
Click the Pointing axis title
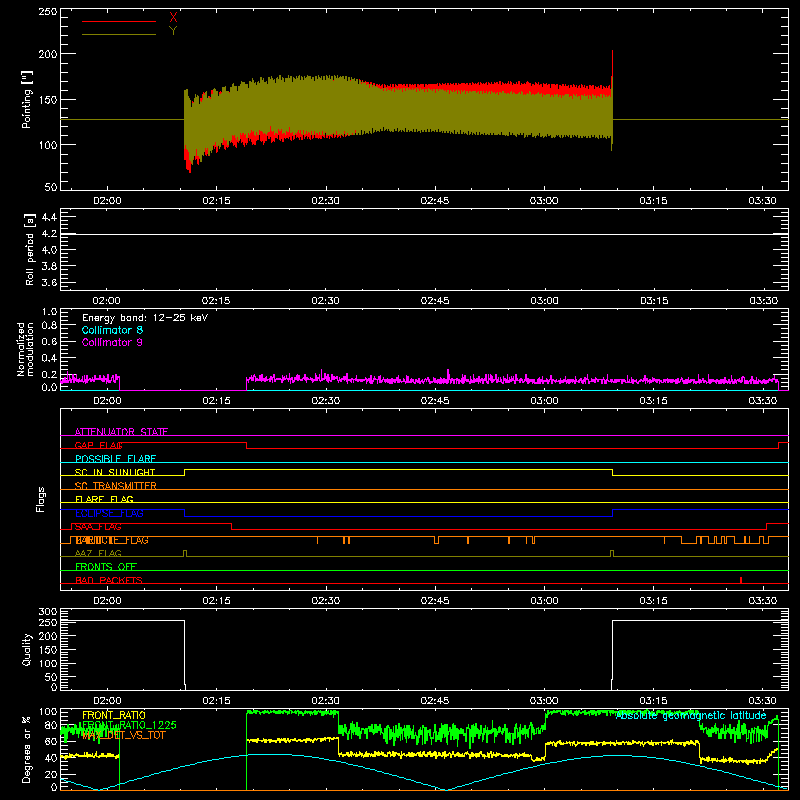tap(27, 99)
